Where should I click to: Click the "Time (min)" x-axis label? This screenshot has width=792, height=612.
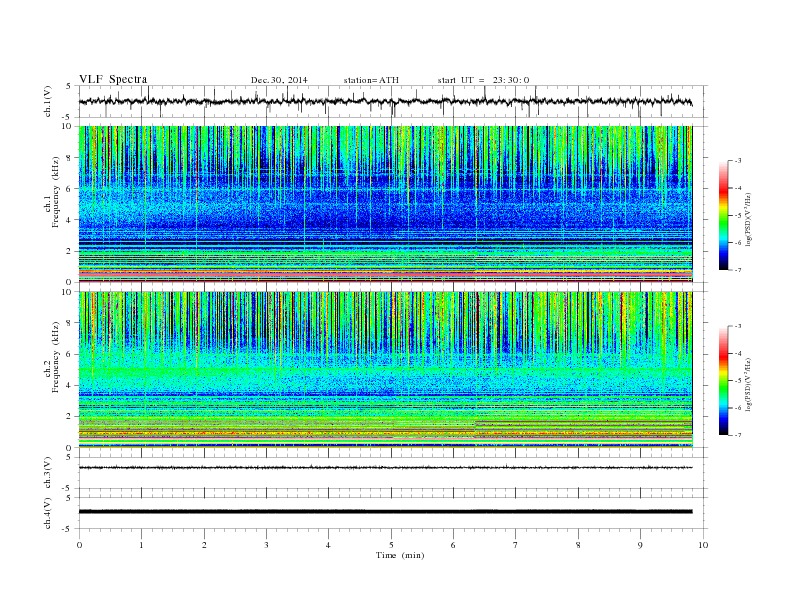pyautogui.click(x=400, y=555)
